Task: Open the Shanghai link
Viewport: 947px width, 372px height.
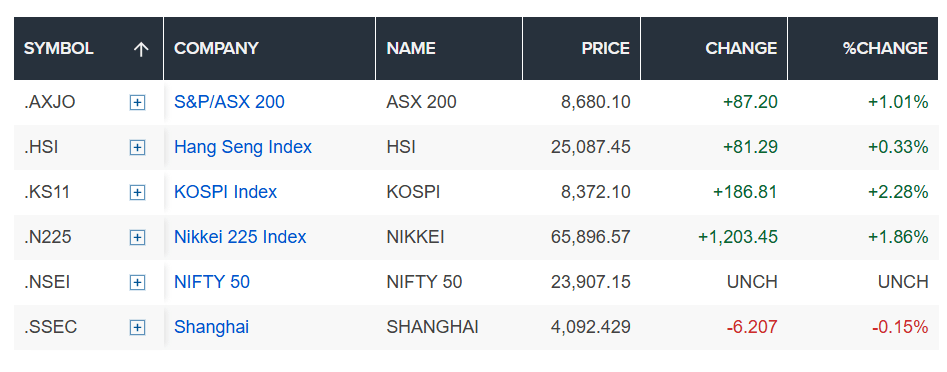Action: pos(211,327)
